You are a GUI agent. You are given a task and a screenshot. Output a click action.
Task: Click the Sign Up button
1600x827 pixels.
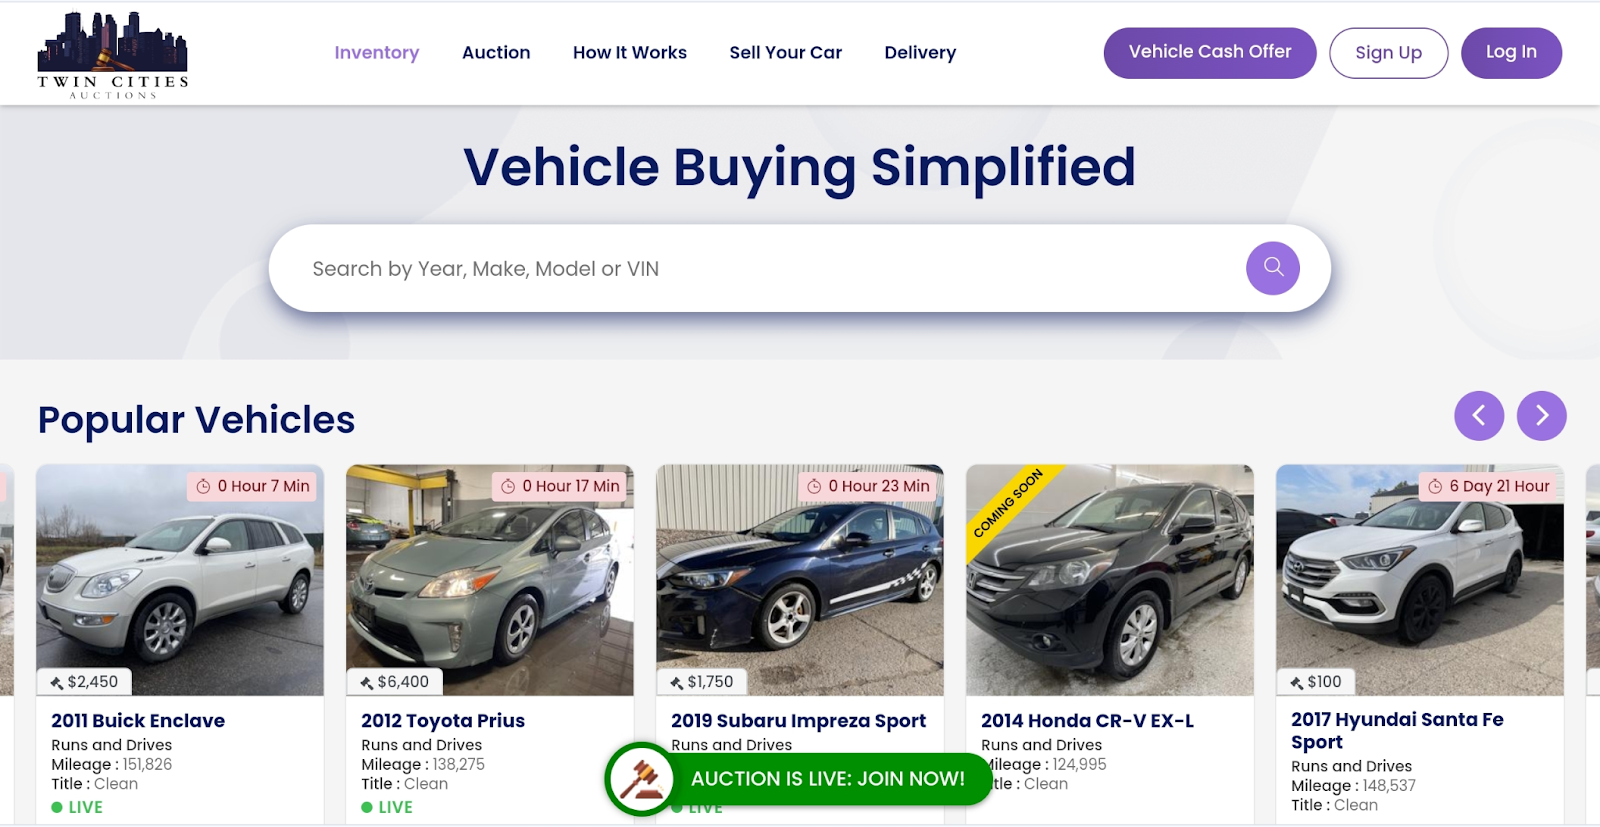pos(1388,52)
